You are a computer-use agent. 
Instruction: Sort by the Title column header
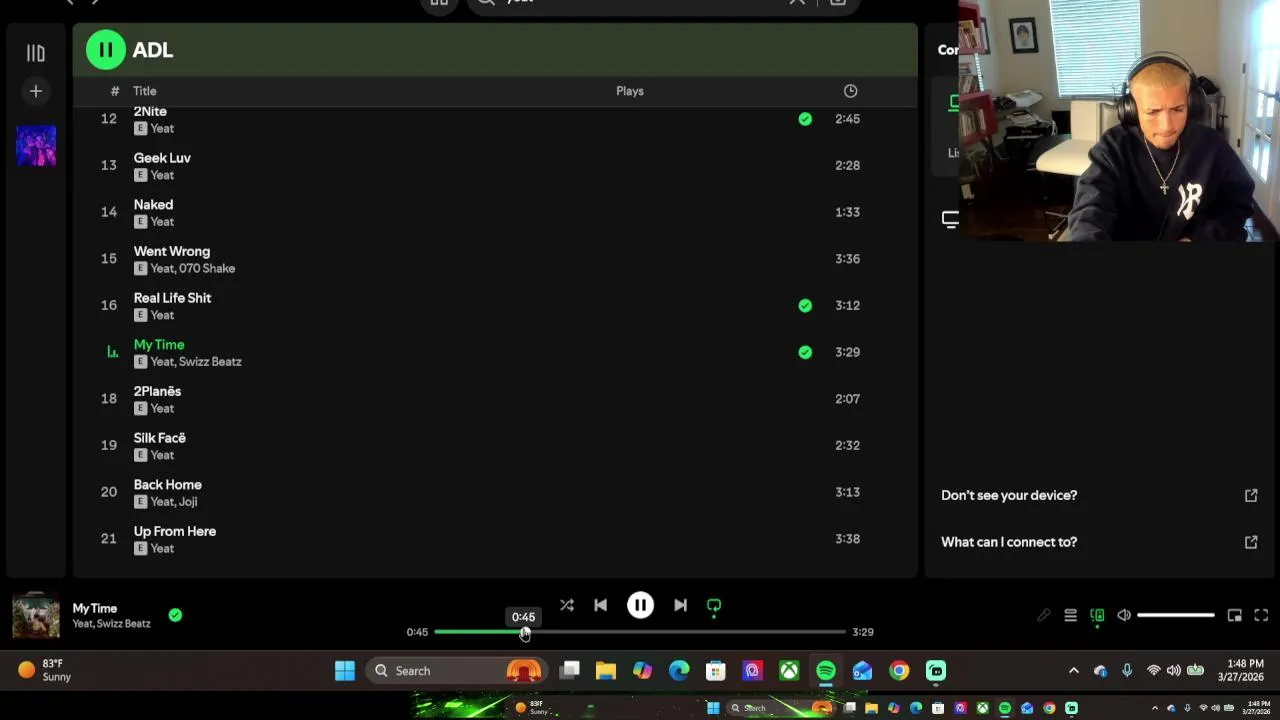click(x=145, y=91)
